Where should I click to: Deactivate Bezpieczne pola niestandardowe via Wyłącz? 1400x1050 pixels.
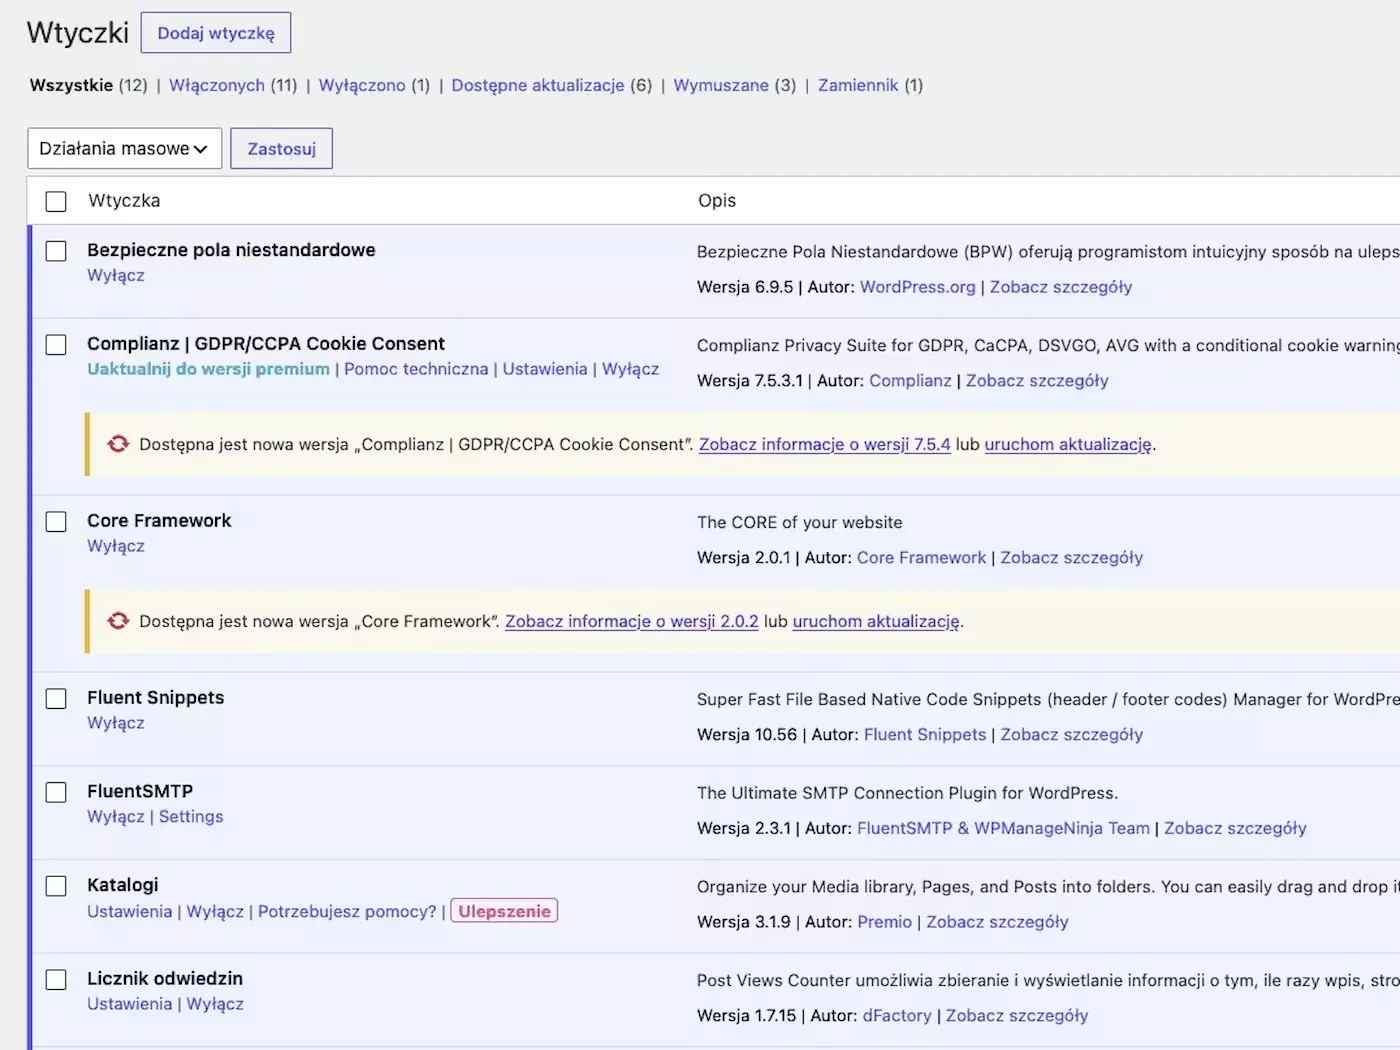[116, 275]
